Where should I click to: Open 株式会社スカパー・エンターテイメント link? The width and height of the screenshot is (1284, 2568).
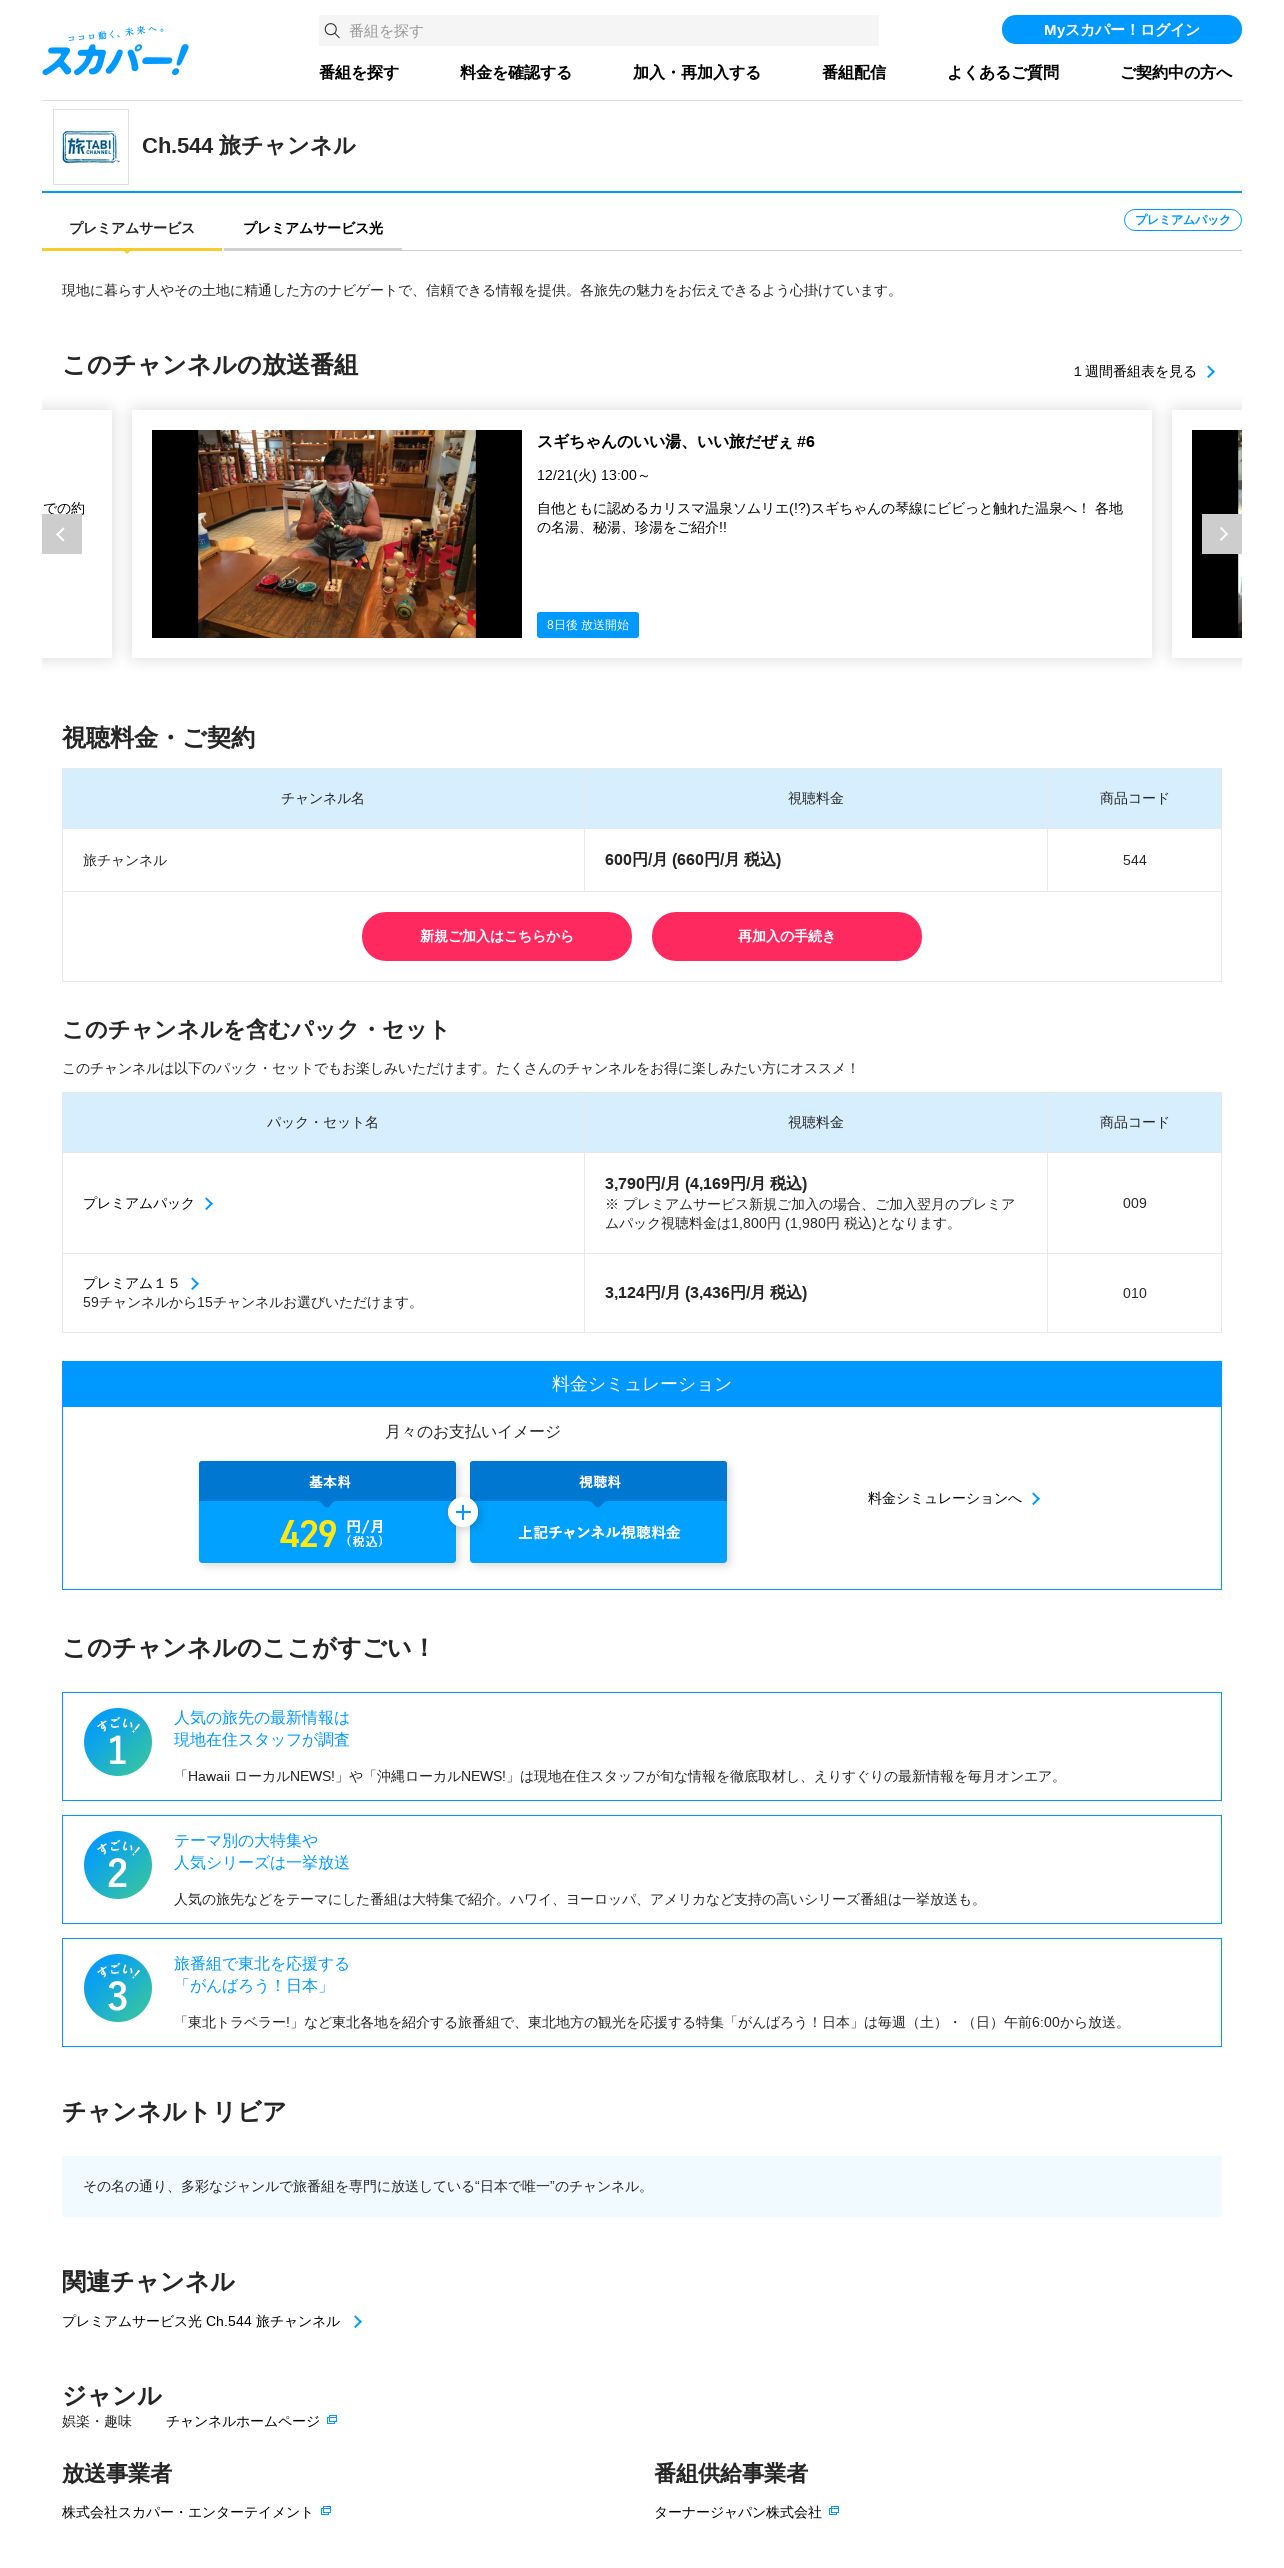pos(187,2513)
